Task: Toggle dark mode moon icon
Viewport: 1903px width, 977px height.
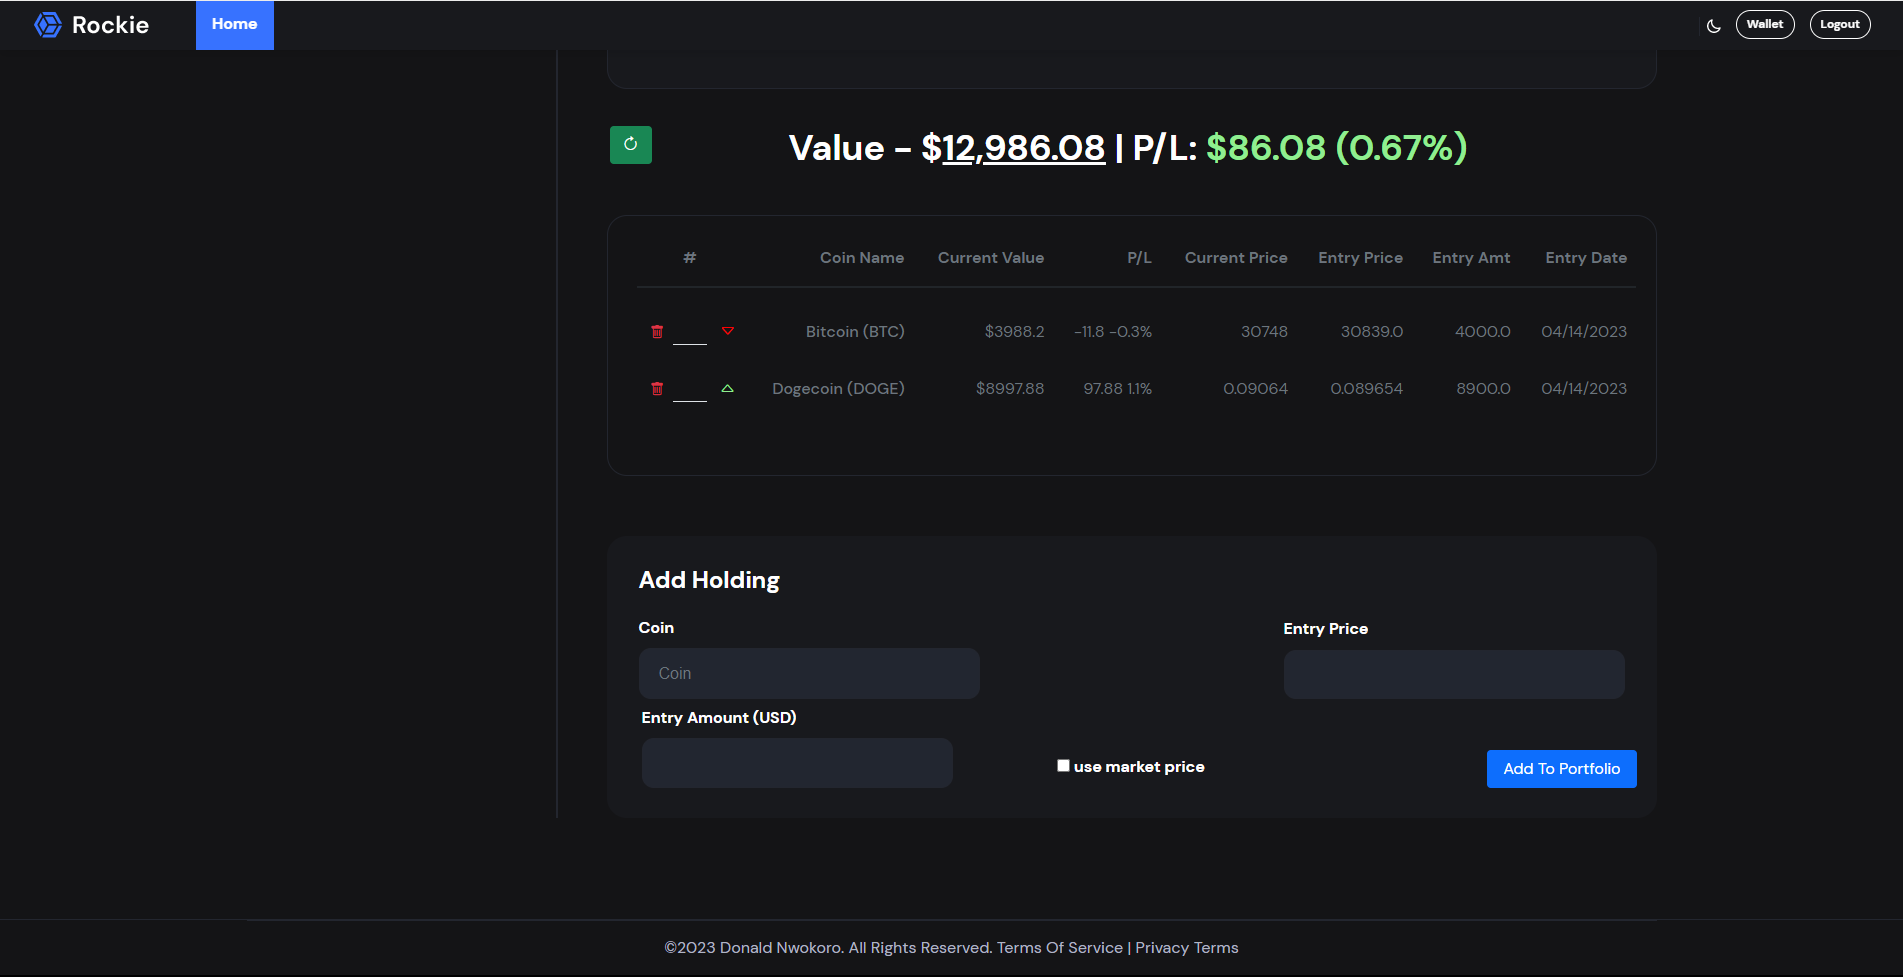Action: point(1714,26)
